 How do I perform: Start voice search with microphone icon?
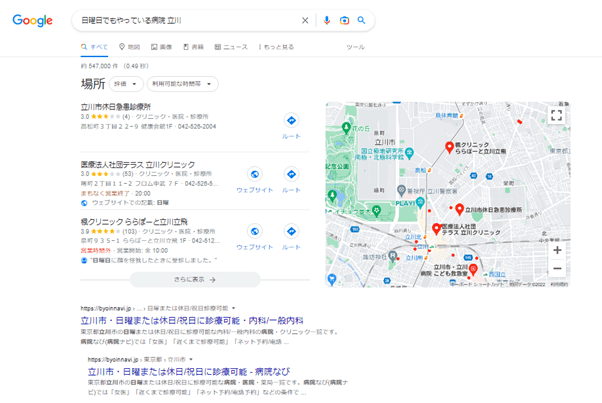327,20
